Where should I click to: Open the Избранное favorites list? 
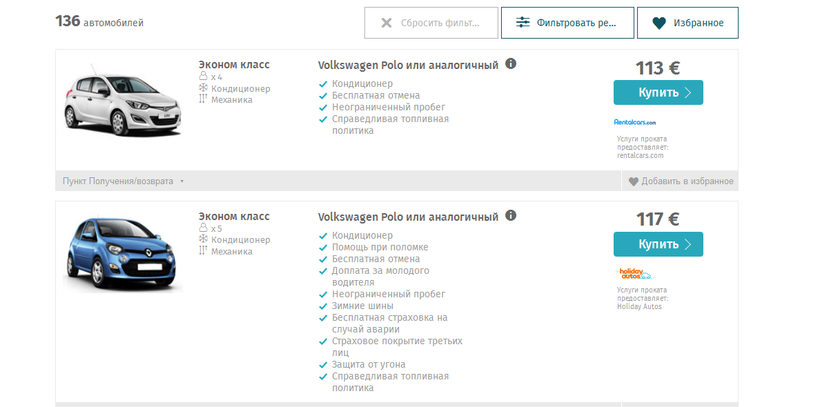pyautogui.click(x=688, y=22)
